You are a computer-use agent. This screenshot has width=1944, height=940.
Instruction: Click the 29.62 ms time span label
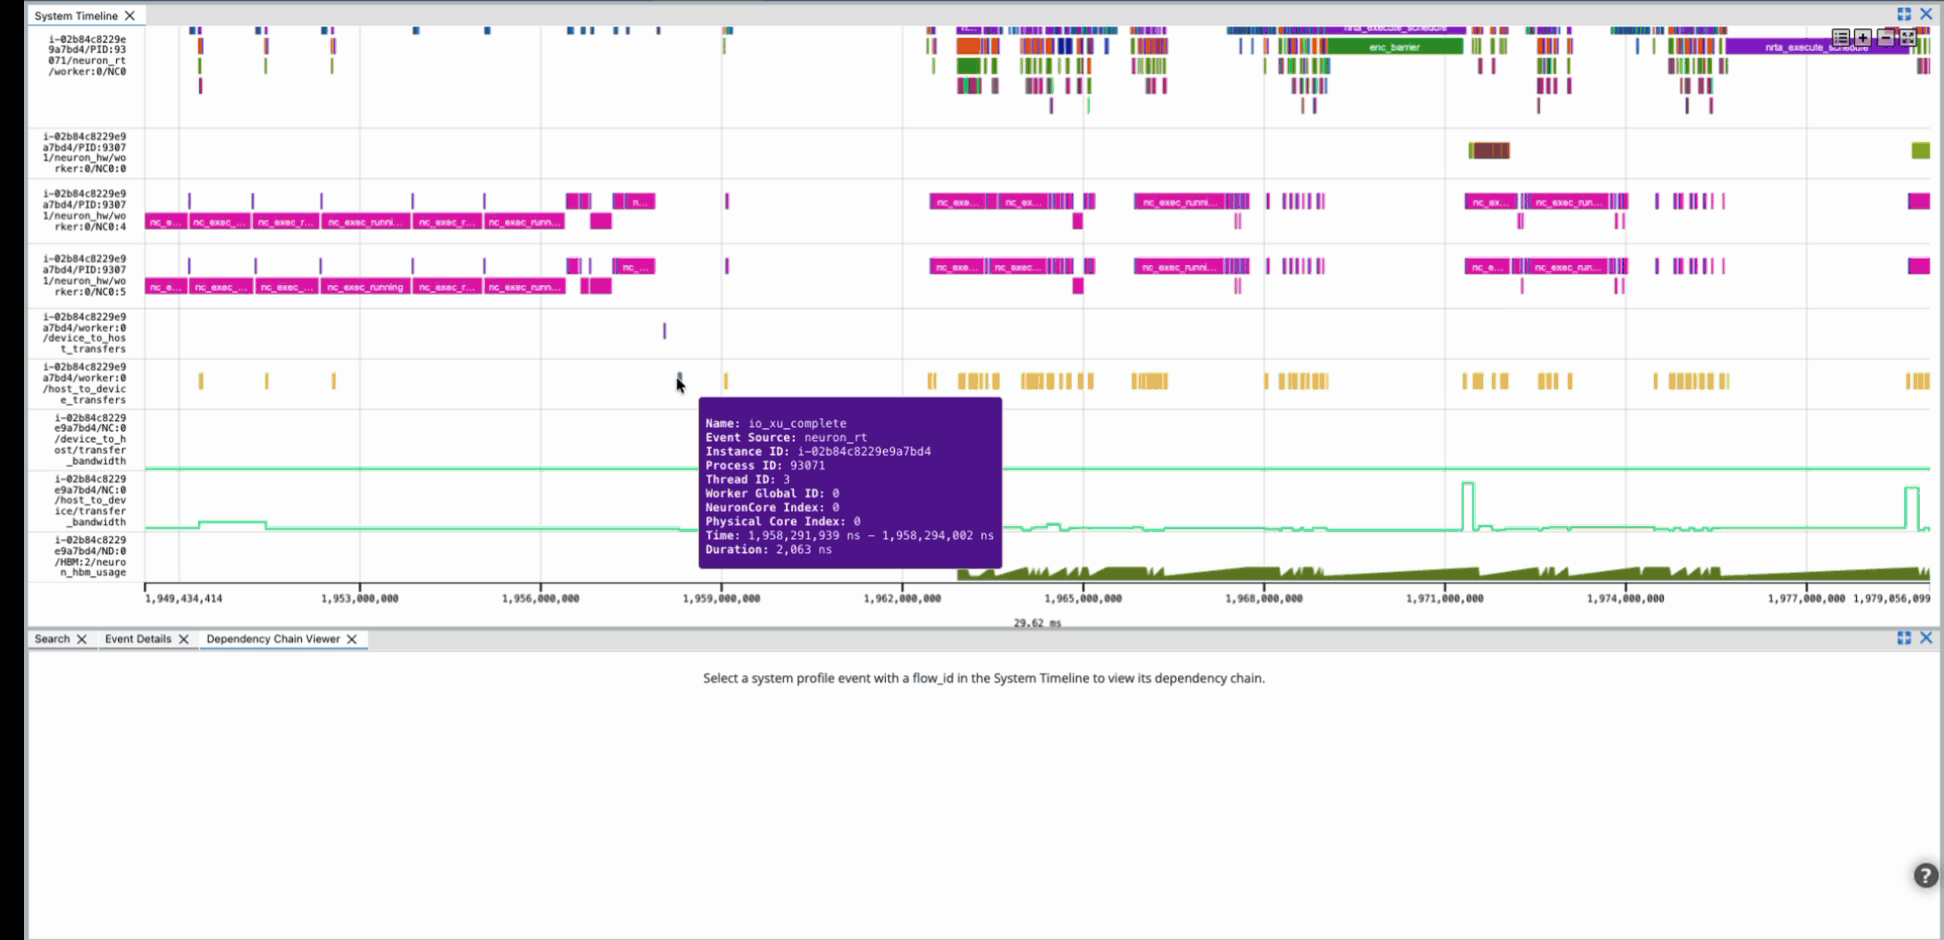[x=1037, y=622]
